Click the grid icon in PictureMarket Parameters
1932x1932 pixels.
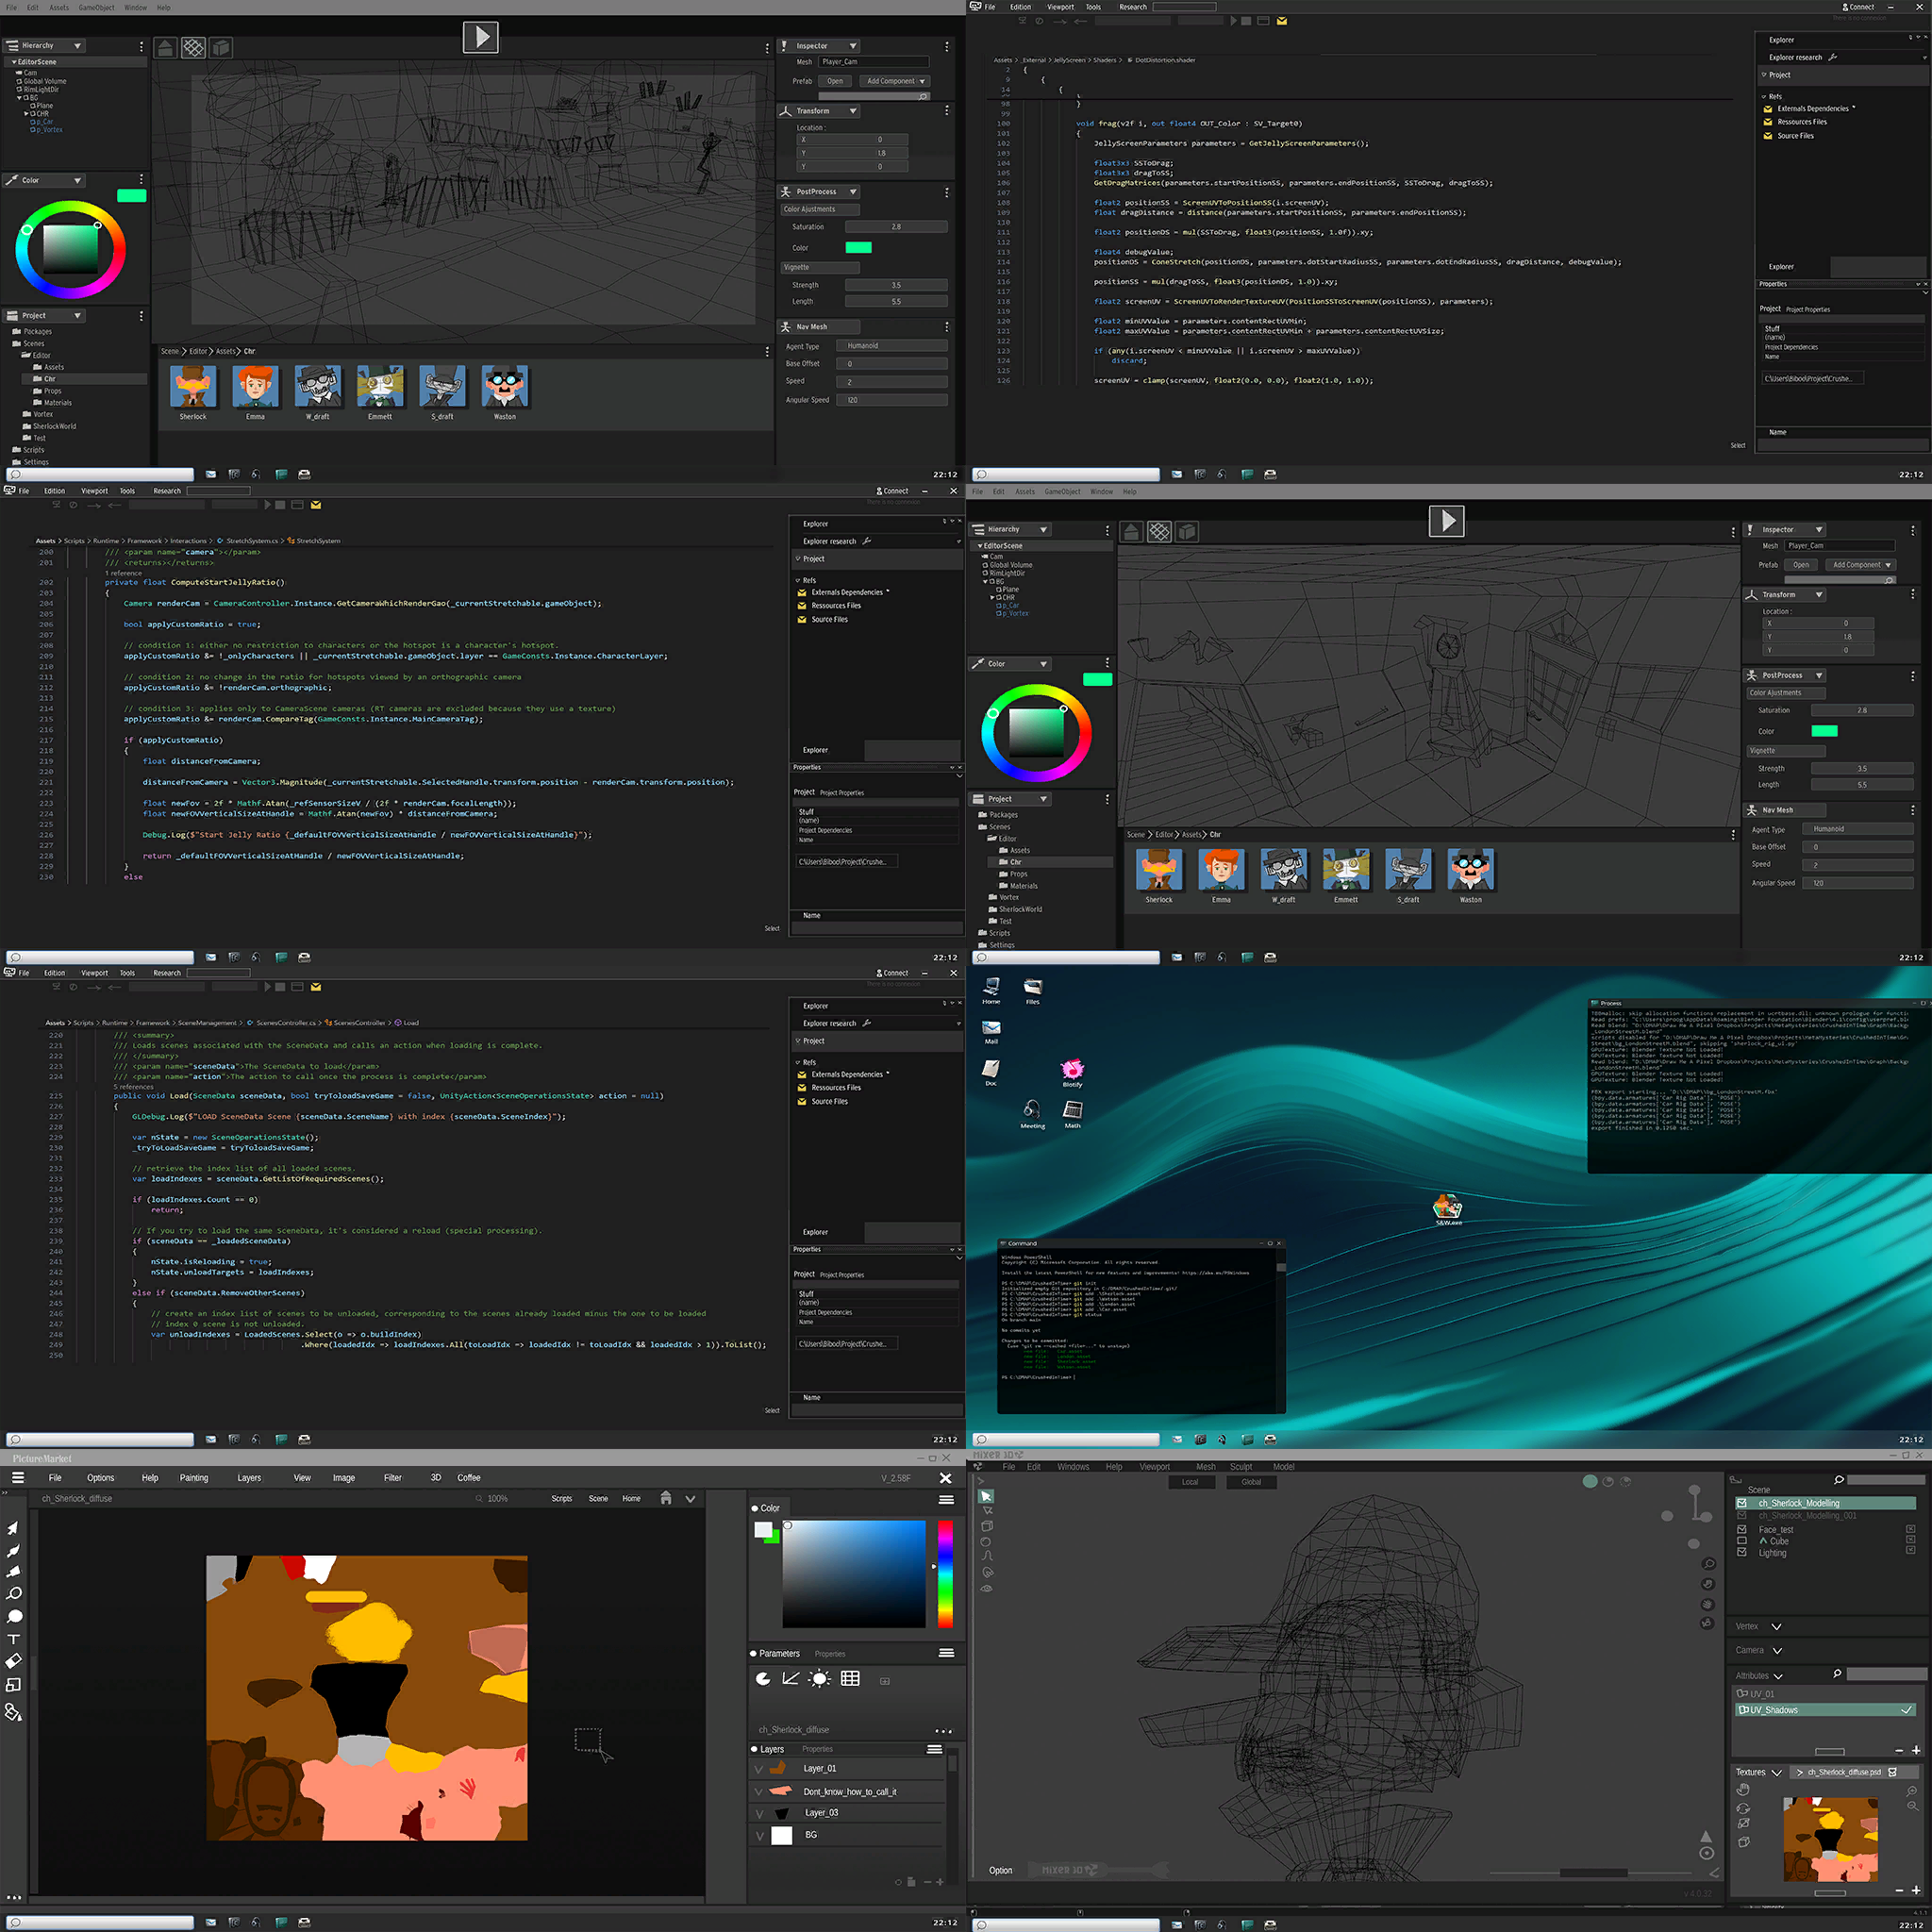click(x=850, y=1678)
